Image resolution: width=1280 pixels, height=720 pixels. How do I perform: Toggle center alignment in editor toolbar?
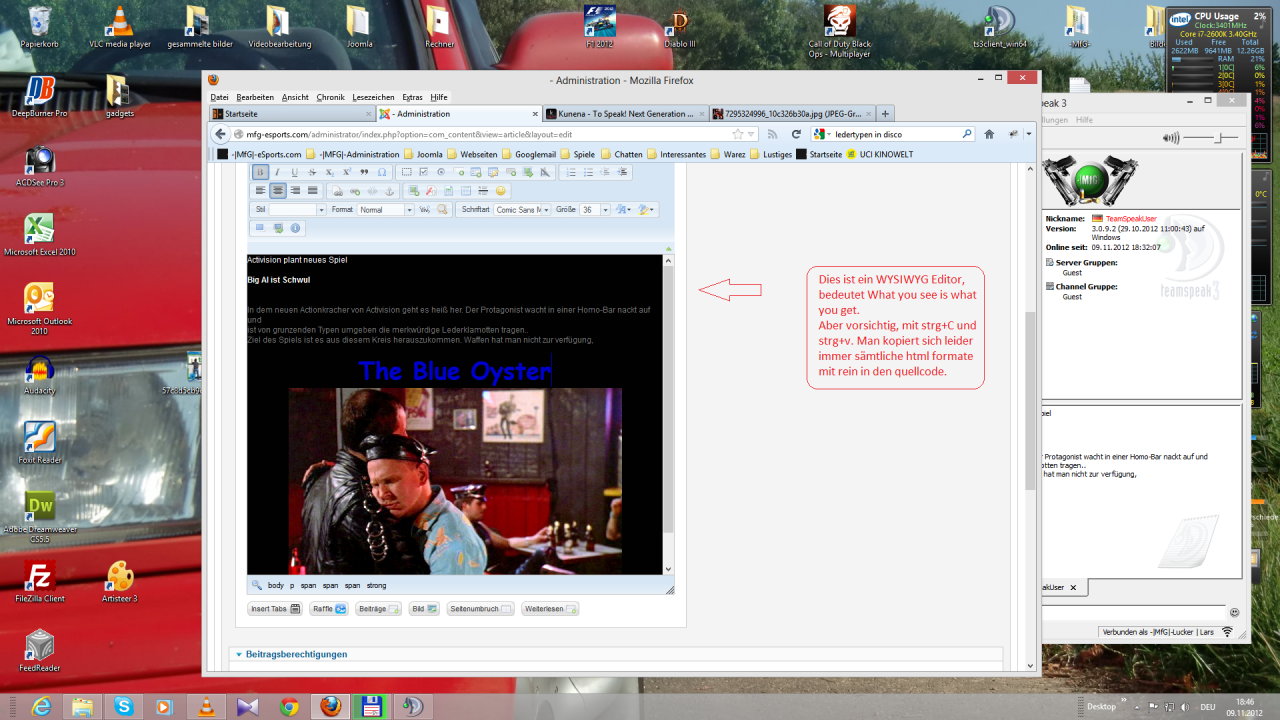pyautogui.click(x=278, y=190)
